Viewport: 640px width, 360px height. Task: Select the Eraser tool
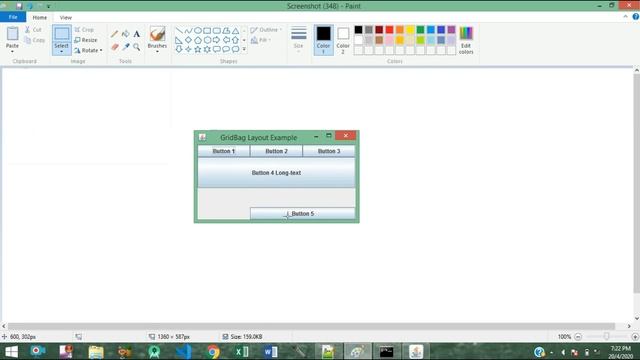[115, 47]
